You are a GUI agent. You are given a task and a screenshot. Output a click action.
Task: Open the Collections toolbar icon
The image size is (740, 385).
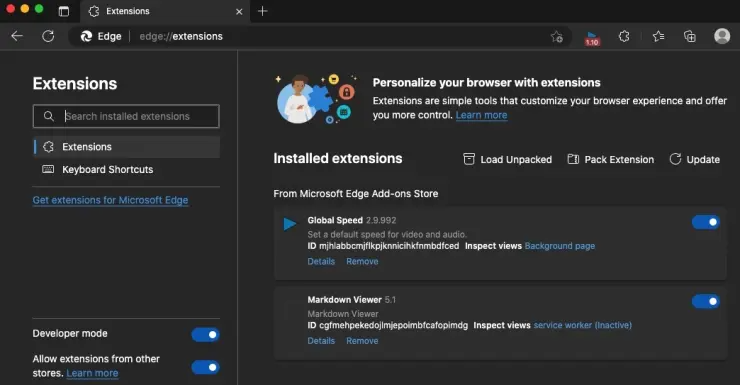690,36
